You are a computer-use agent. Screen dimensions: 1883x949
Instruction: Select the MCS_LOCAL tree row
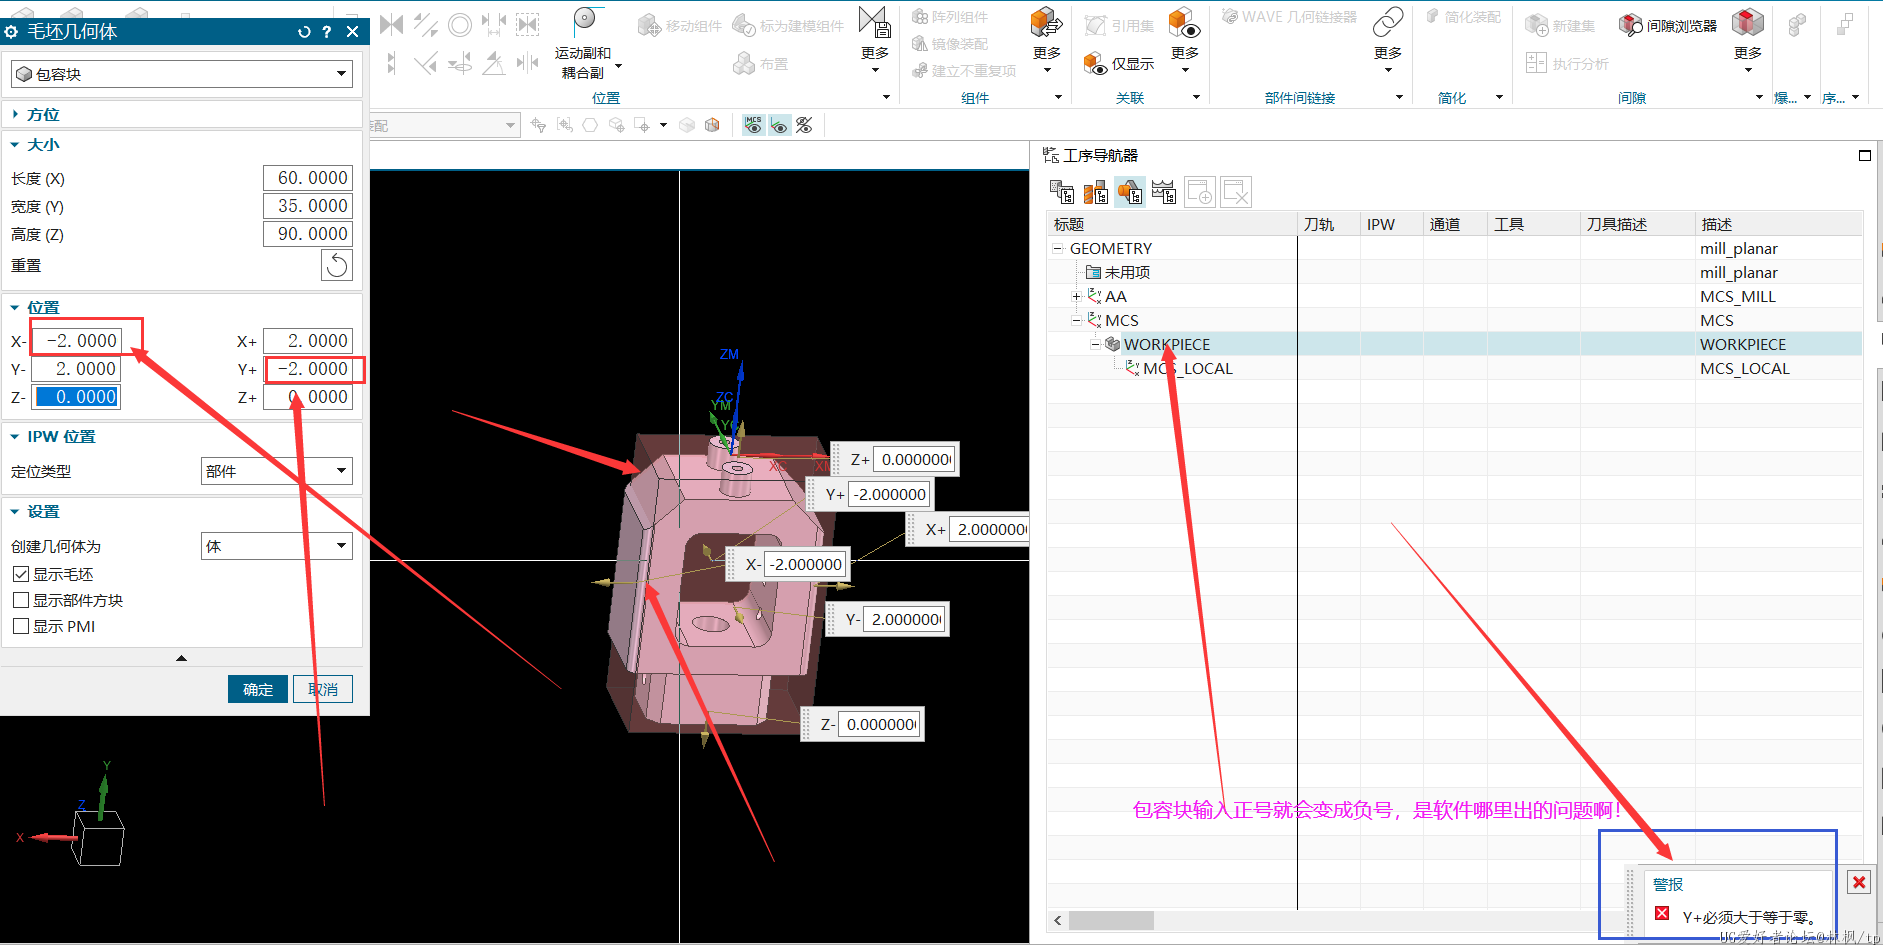[1455, 368]
